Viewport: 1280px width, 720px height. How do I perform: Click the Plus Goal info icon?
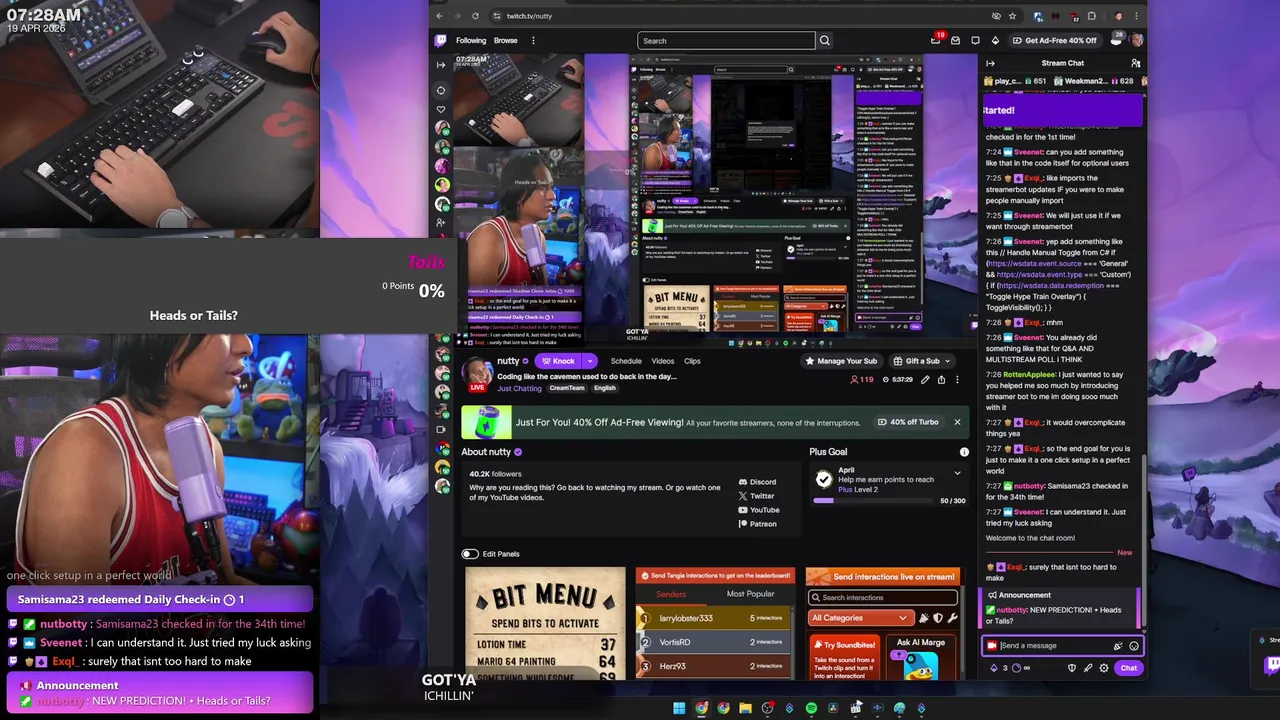[964, 452]
